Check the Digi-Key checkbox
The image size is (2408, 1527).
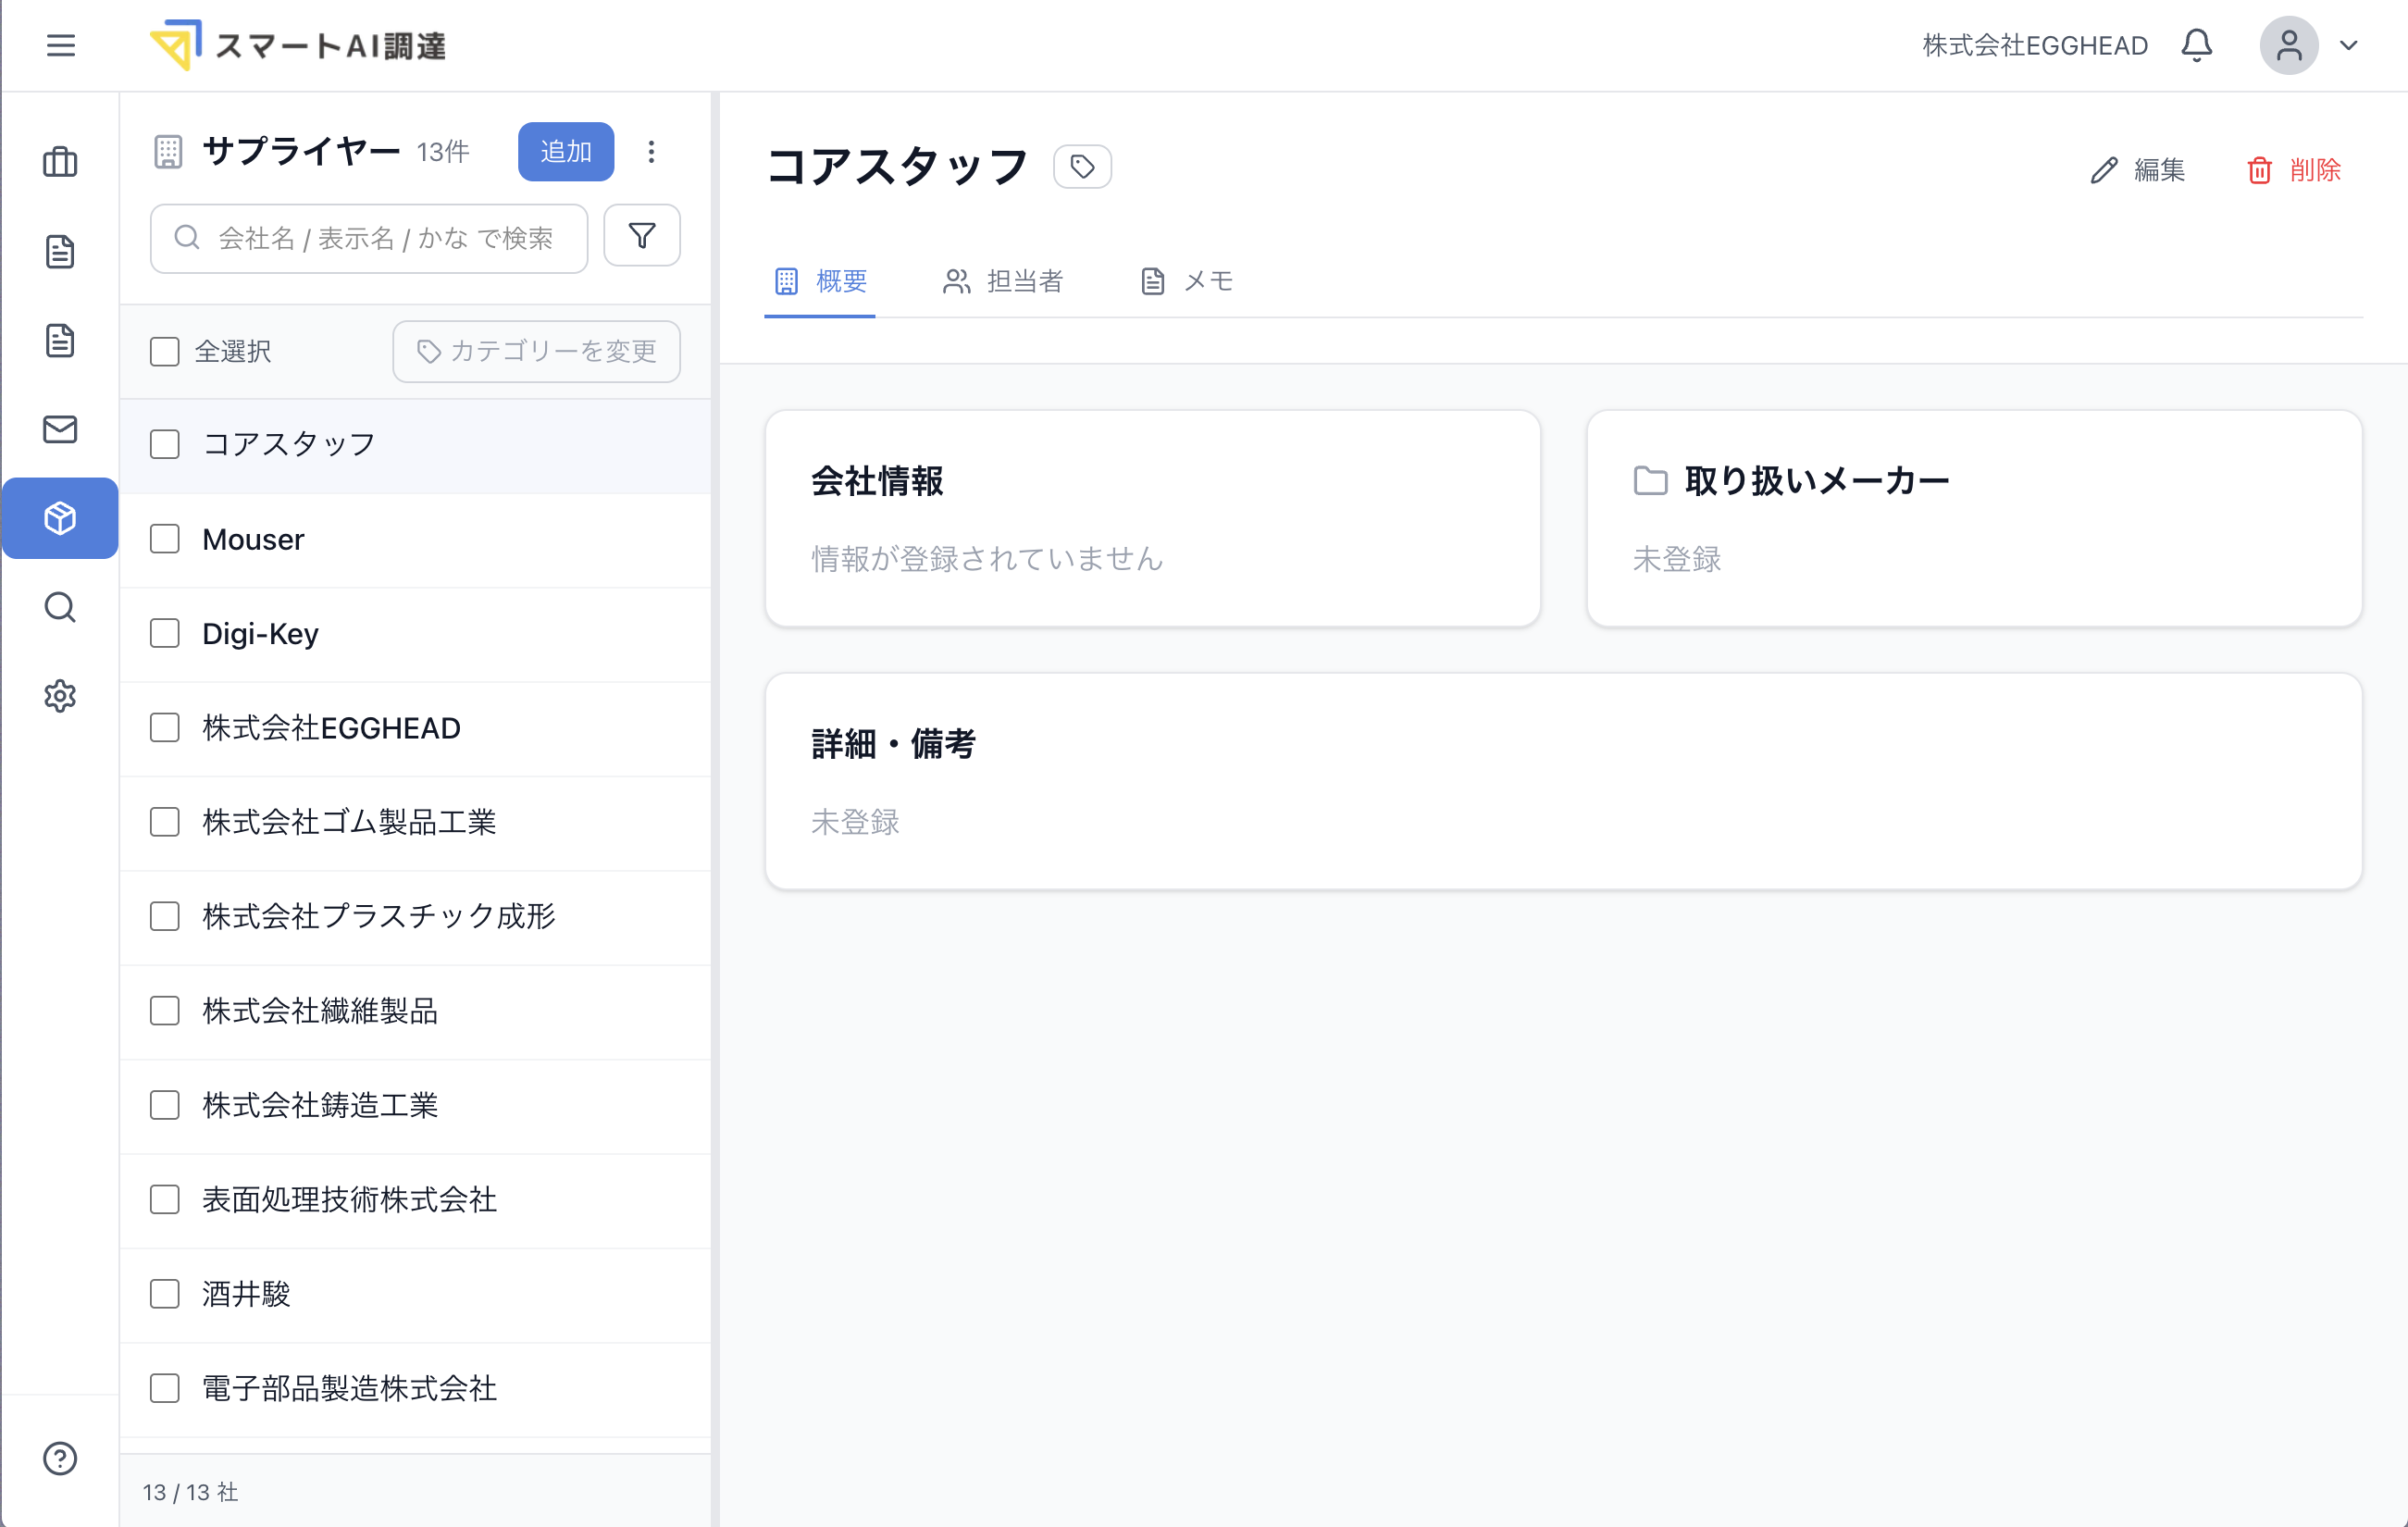[164, 633]
